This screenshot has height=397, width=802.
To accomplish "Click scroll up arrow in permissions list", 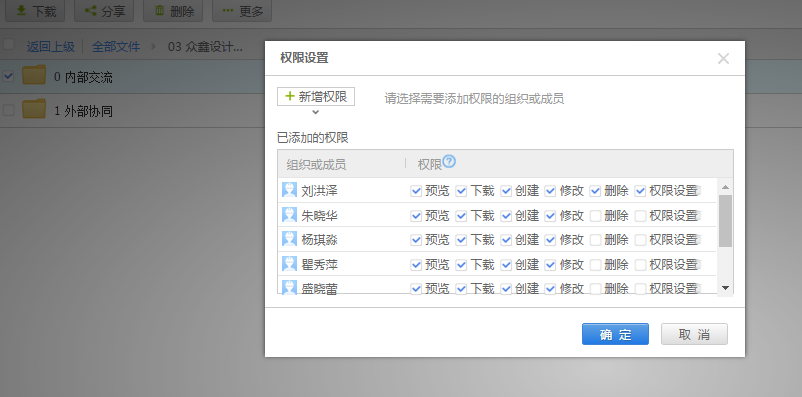I will point(725,187).
